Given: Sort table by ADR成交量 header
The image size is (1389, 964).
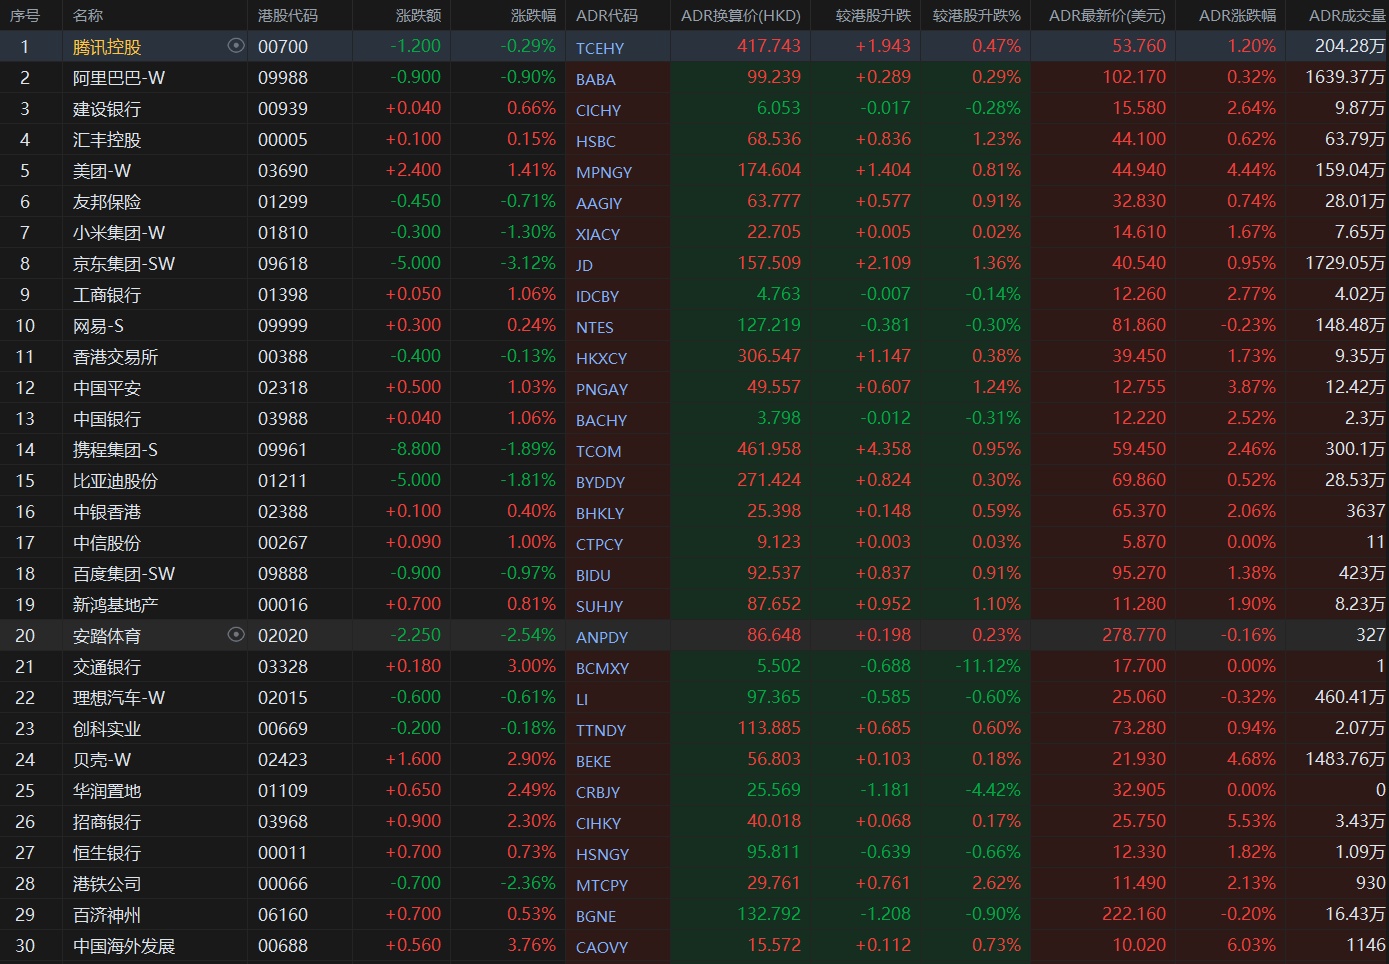Looking at the screenshot, I should (x=1346, y=15).
